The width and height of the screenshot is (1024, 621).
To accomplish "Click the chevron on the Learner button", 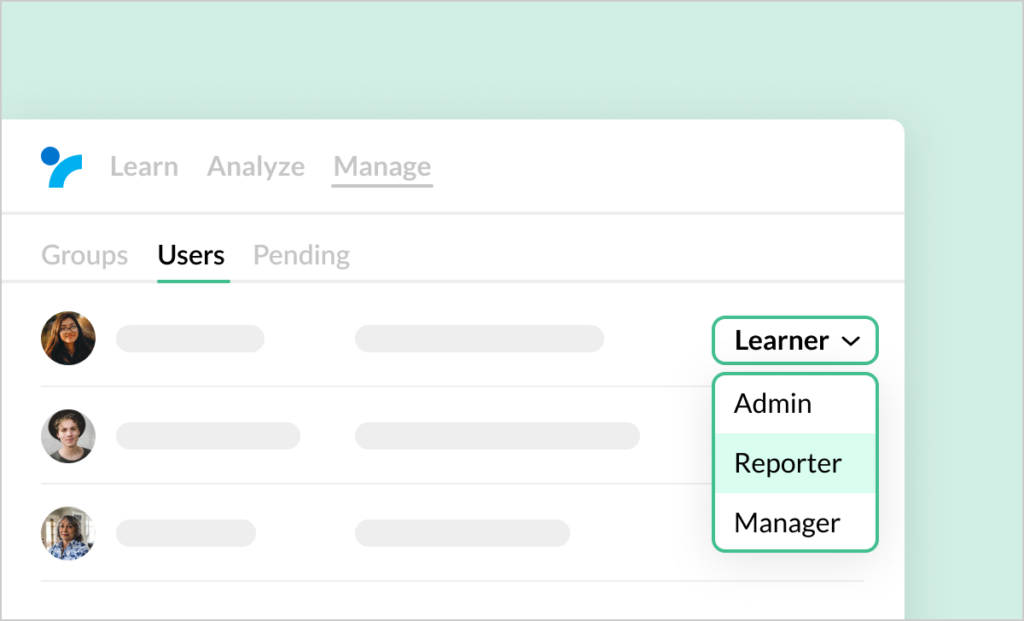I will click(852, 340).
